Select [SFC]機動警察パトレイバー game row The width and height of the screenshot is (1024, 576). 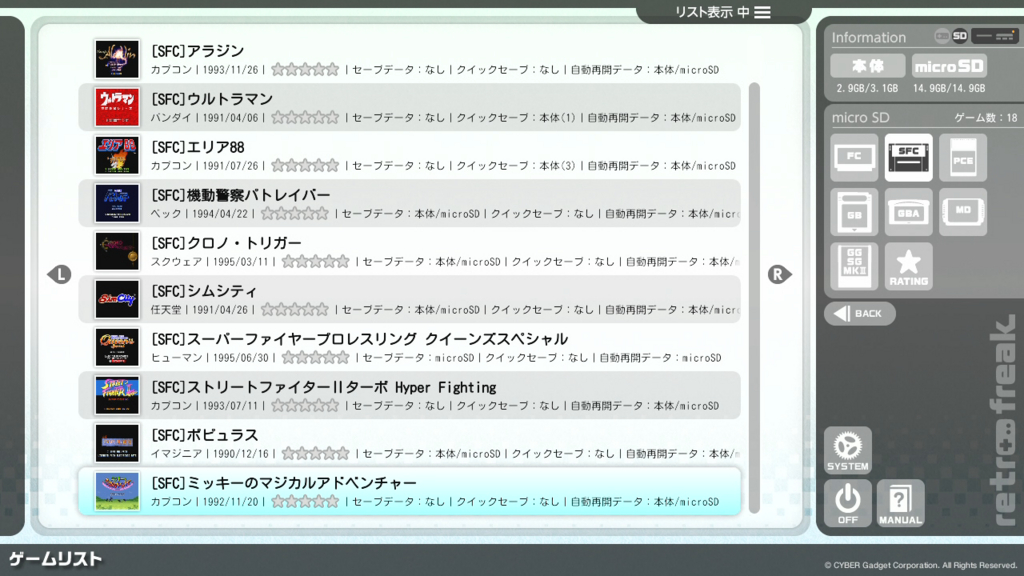point(409,203)
